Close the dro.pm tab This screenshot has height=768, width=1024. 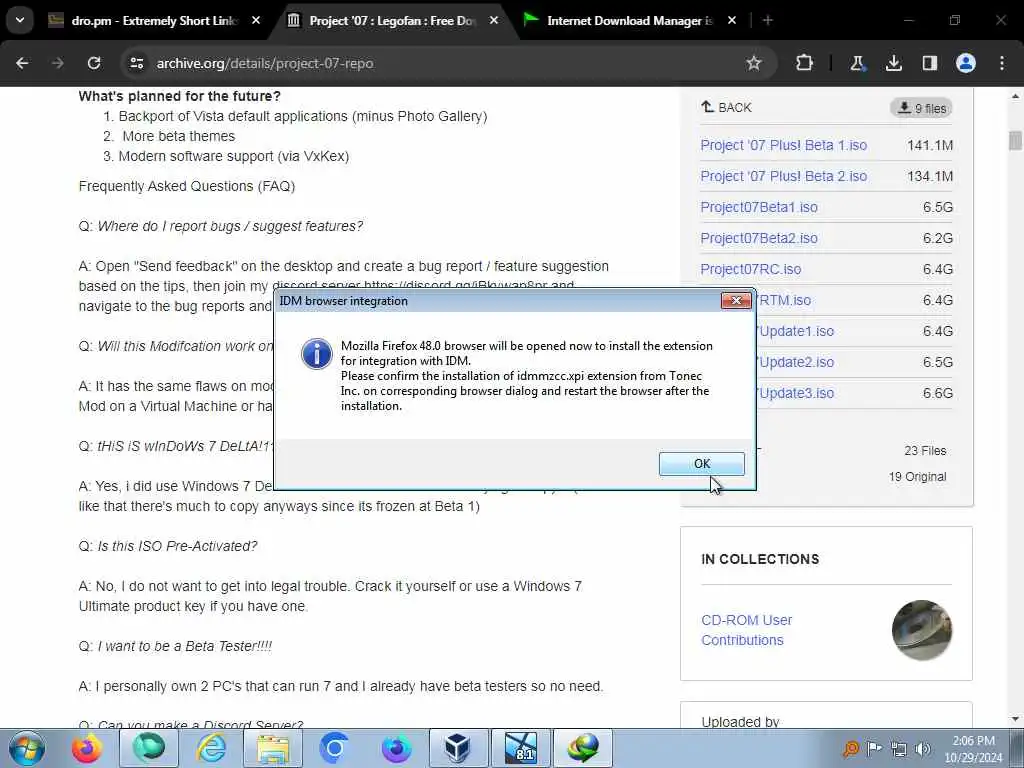pos(256,21)
